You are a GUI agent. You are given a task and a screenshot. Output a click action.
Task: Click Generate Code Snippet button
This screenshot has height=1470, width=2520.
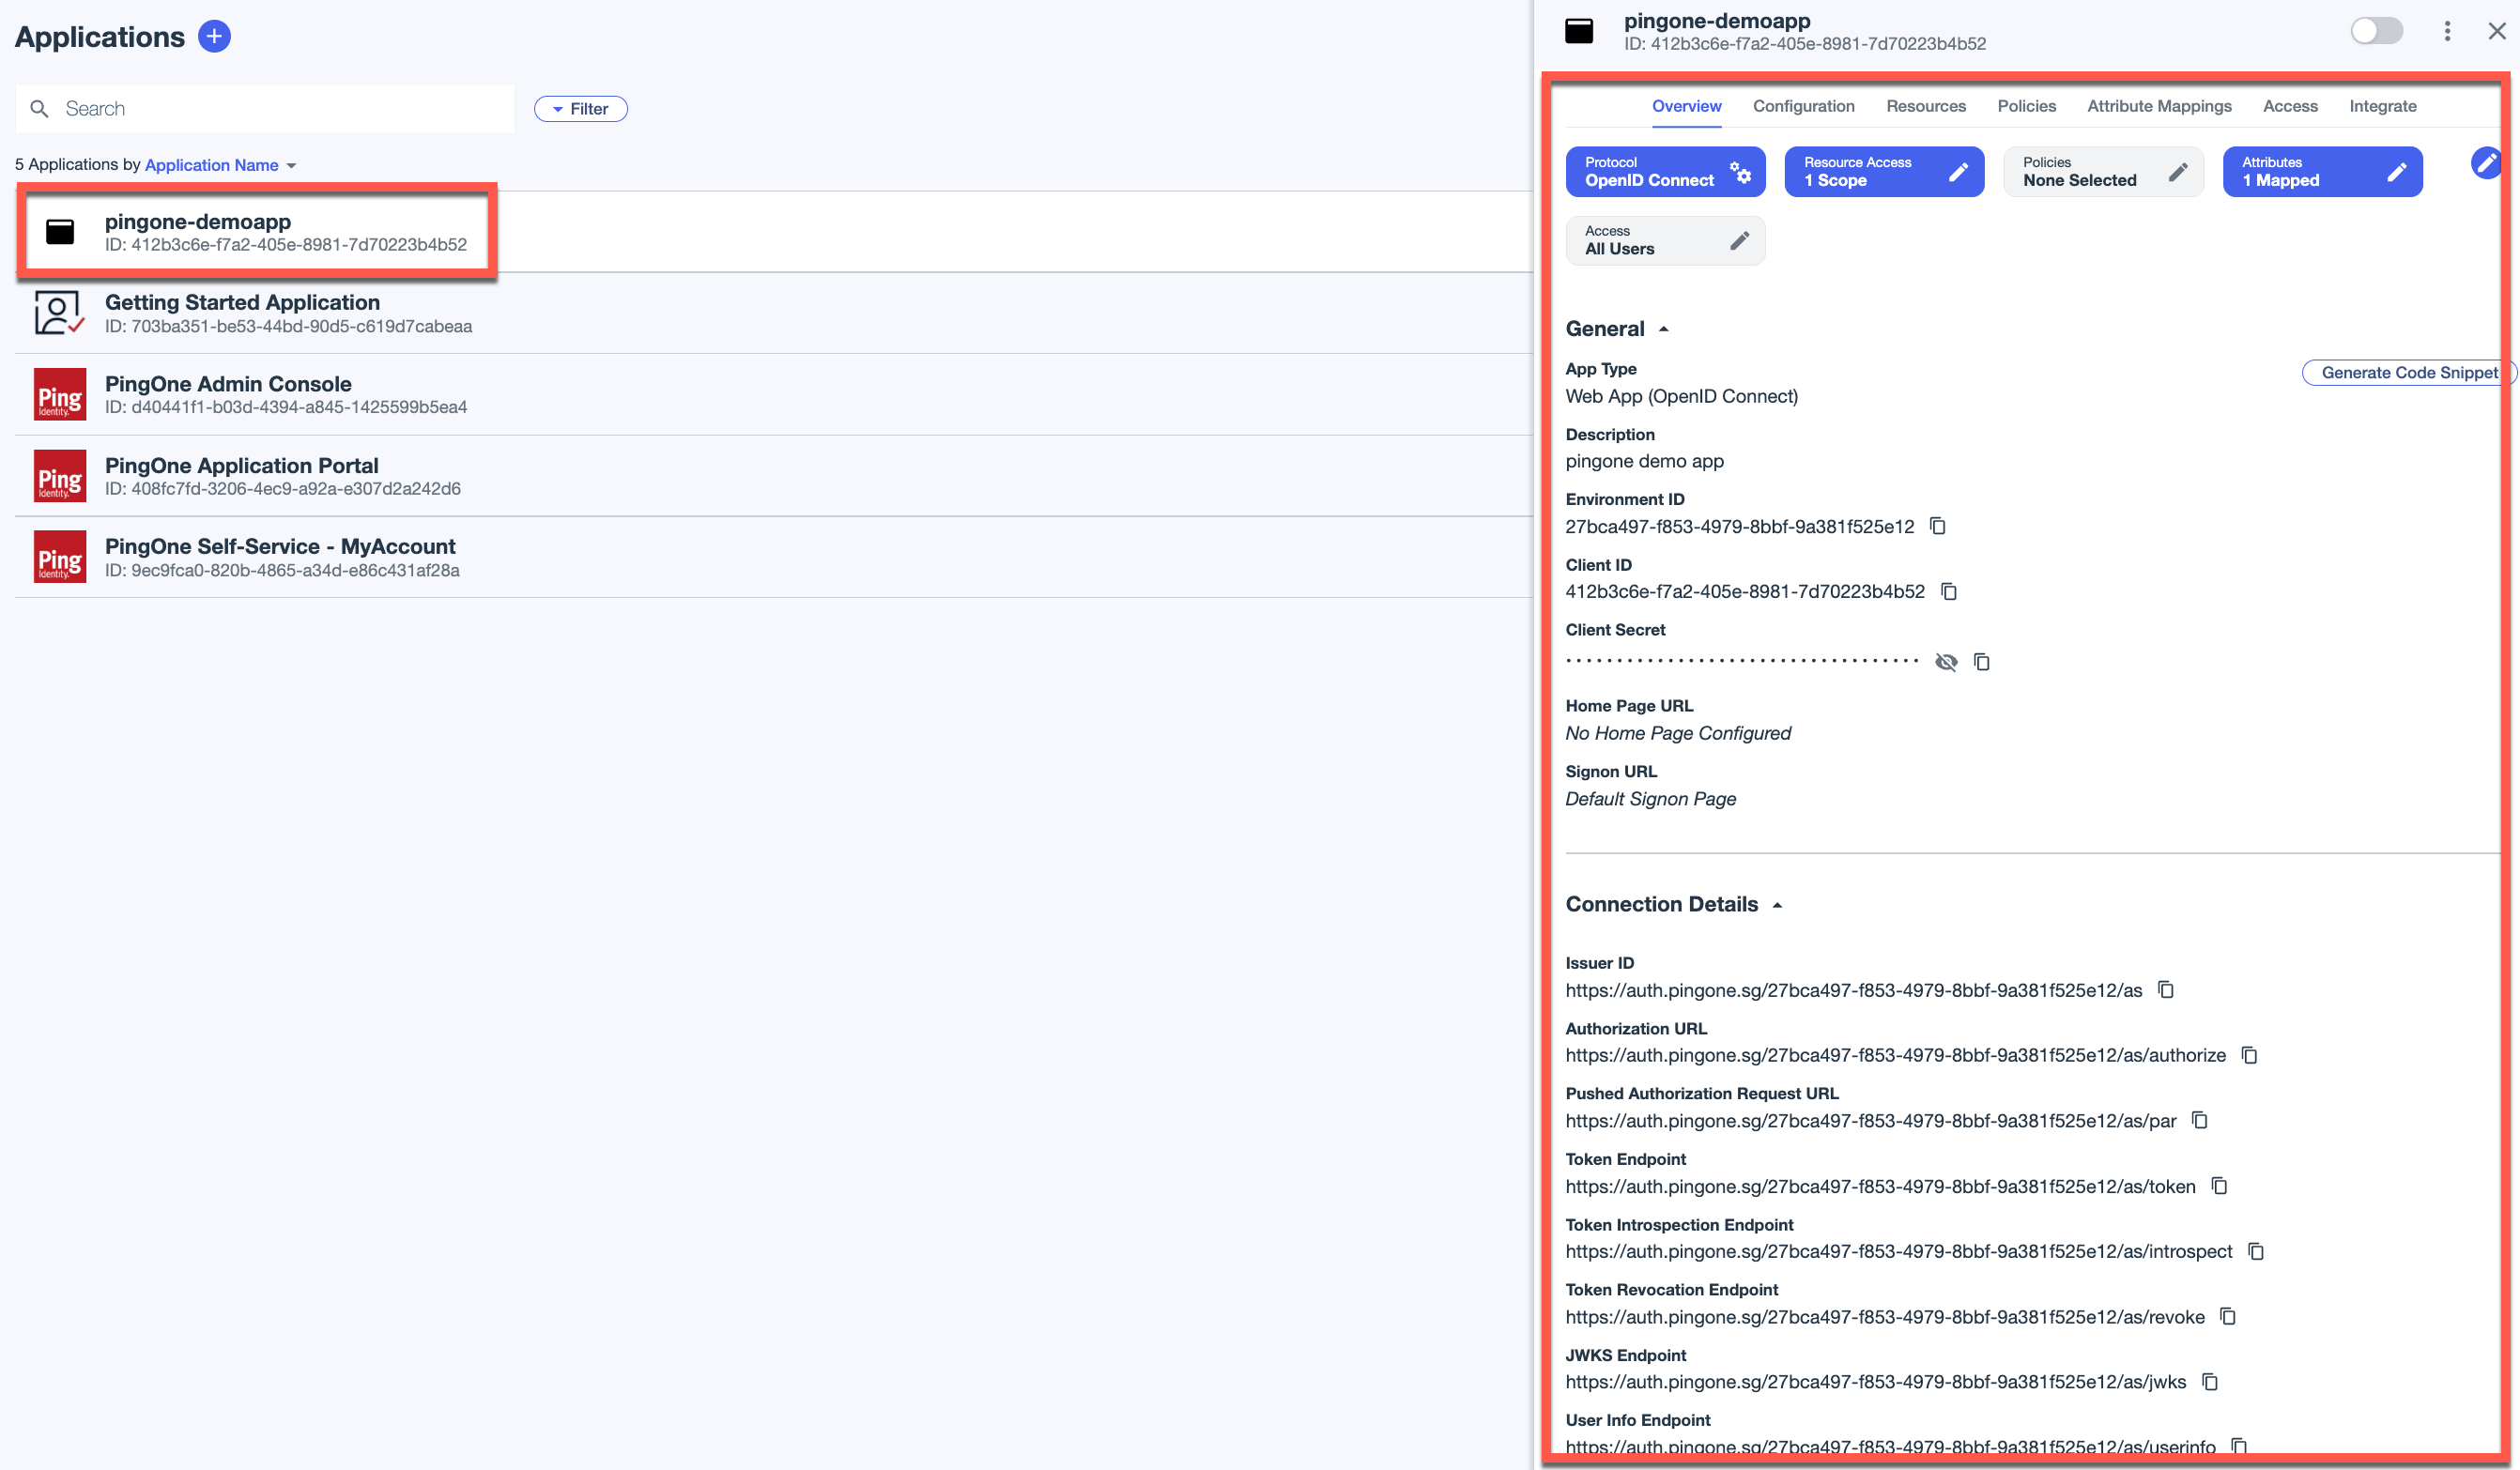click(x=2407, y=373)
